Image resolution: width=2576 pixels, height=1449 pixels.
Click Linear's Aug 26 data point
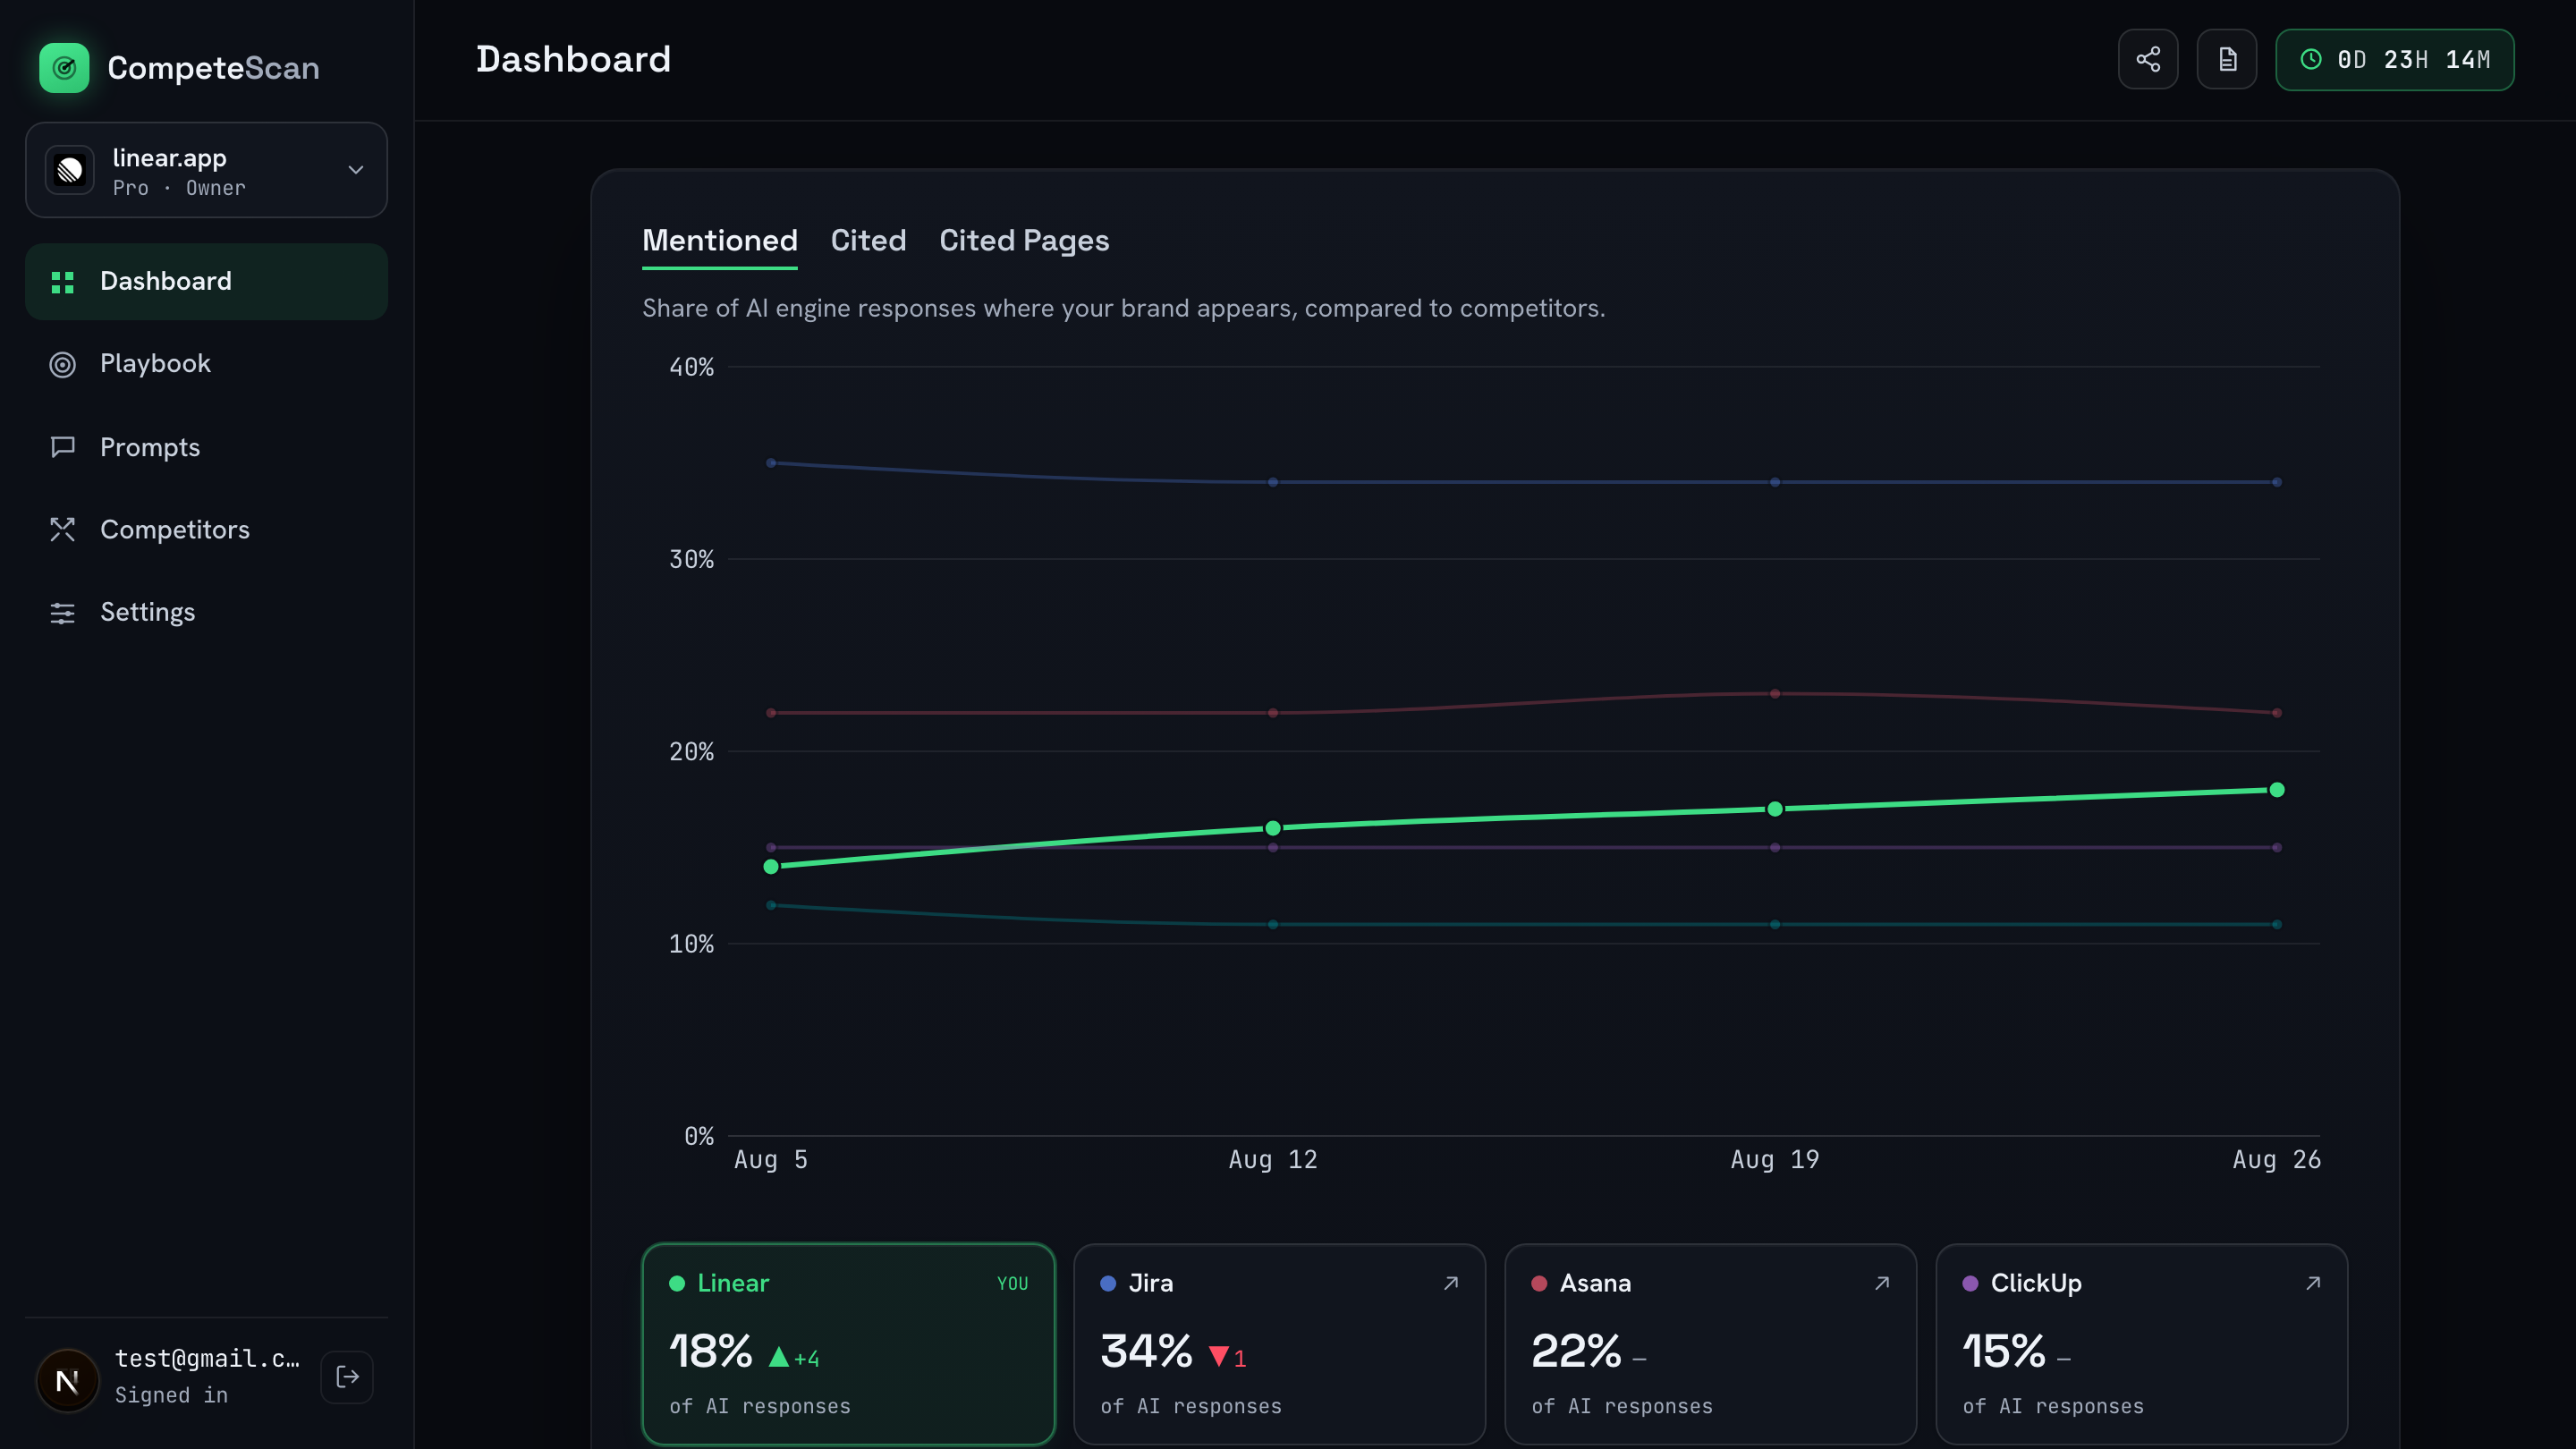(x=2277, y=790)
